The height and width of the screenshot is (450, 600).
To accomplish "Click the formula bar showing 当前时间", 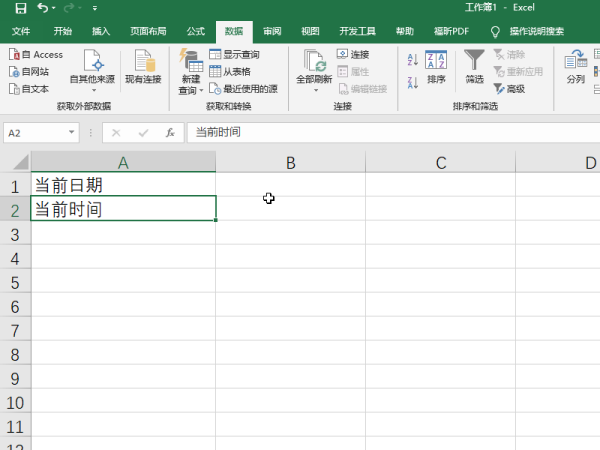I will (393, 132).
